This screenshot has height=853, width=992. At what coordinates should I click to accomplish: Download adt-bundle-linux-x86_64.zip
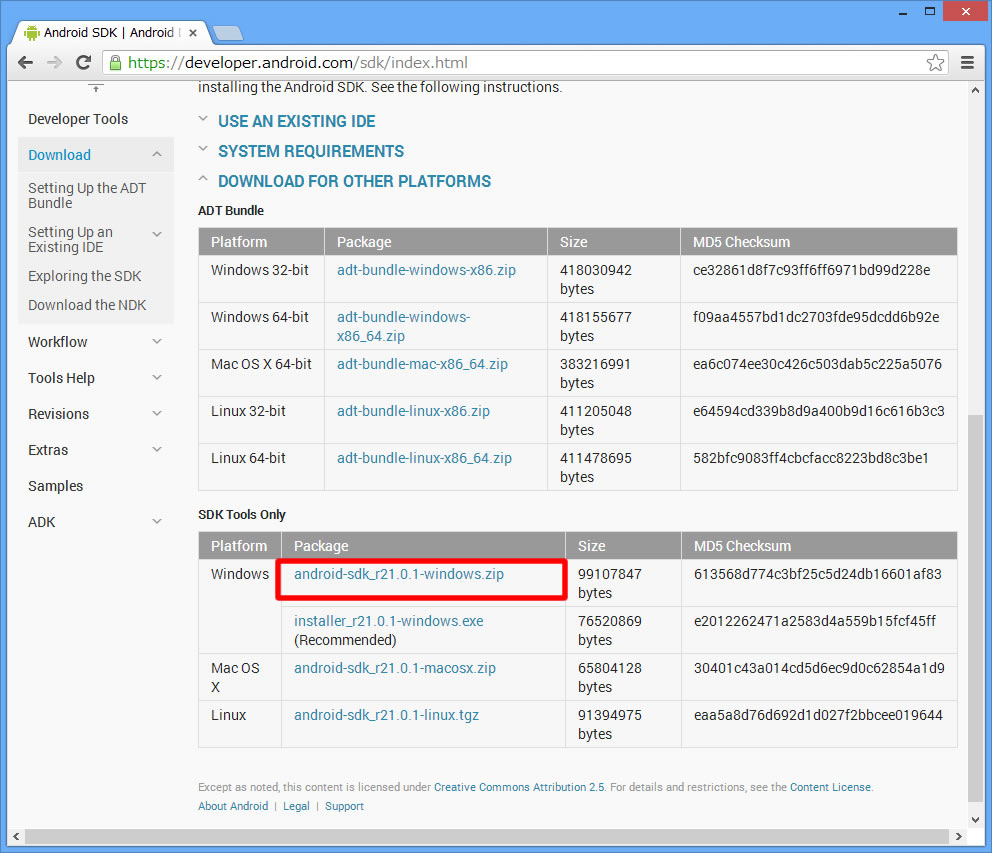click(424, 458)
